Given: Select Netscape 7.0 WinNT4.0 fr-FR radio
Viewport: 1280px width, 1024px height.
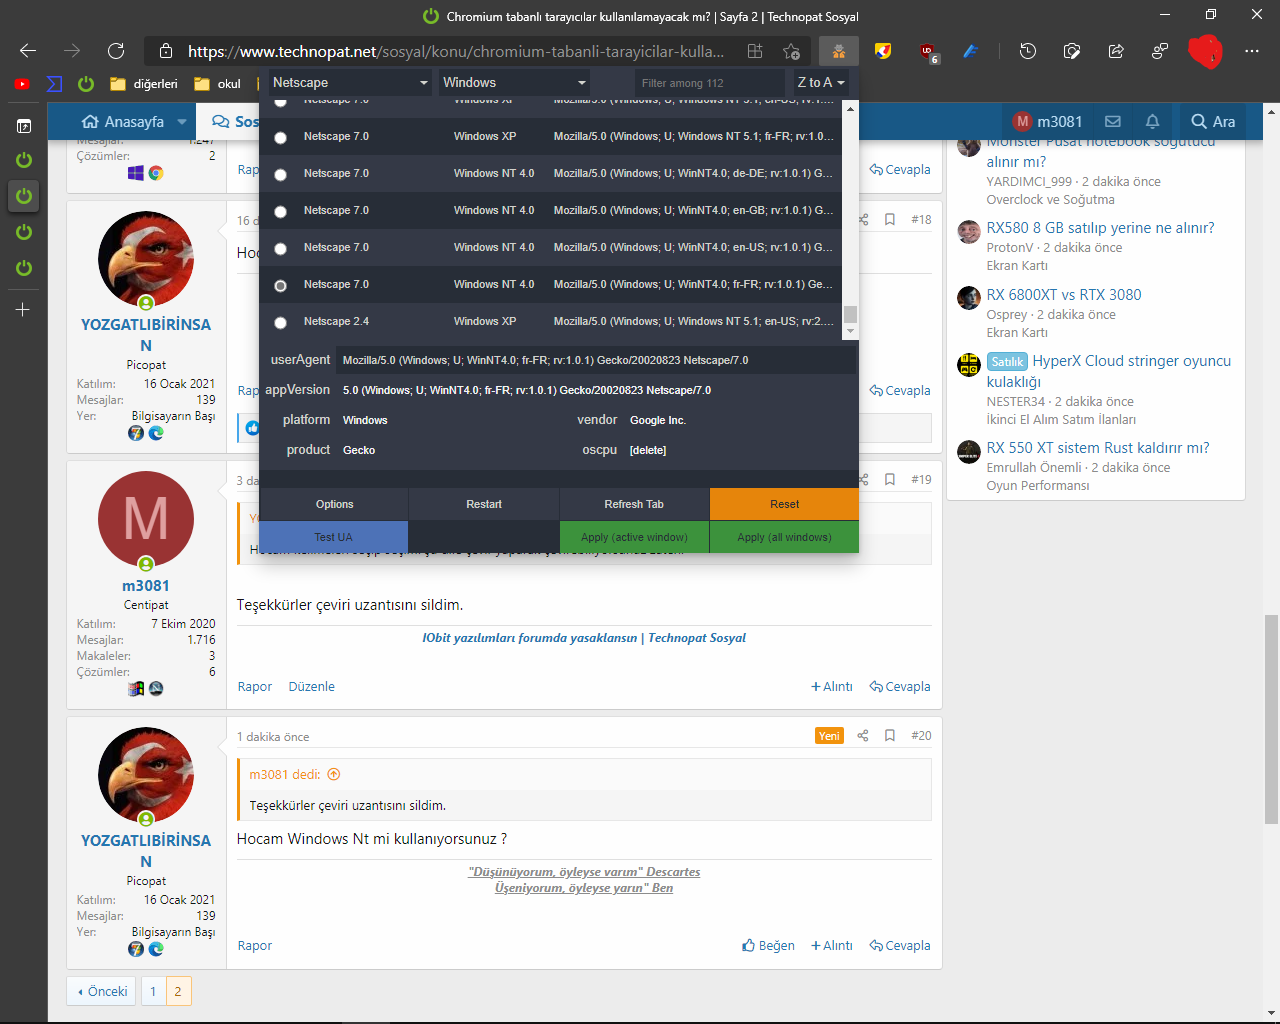Looking at the screenshot, I should (281, 286).
